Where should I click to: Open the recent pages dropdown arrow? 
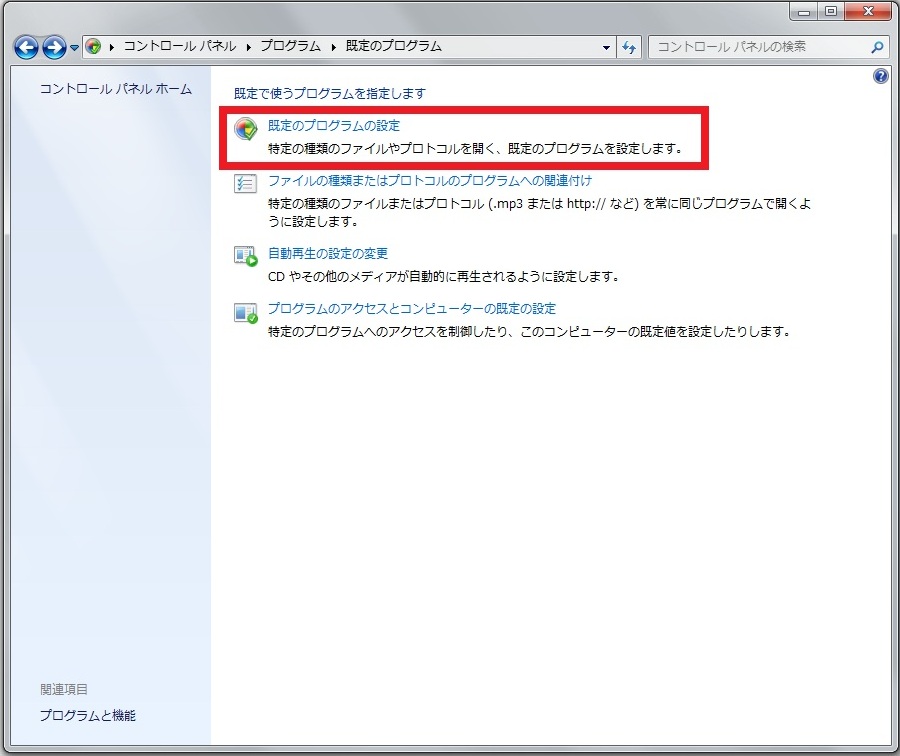click(x=74, y=48)
